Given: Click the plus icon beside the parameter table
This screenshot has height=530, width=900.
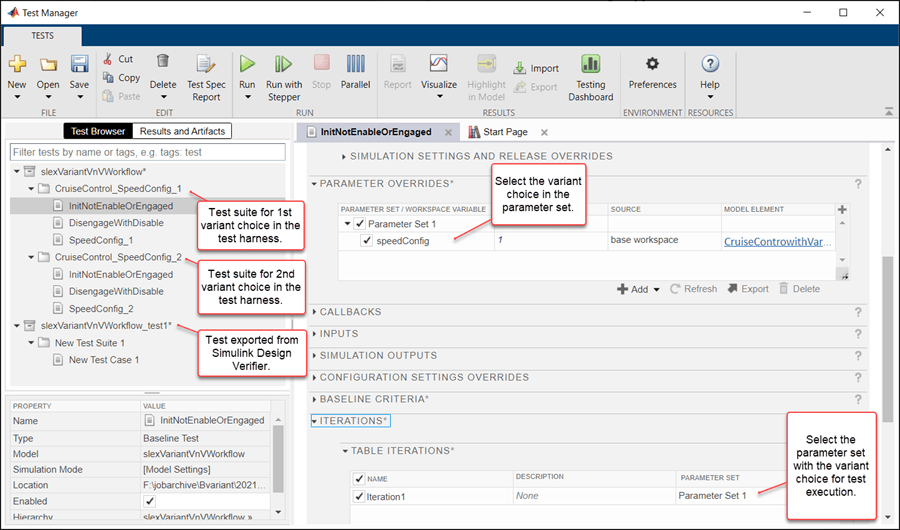Looking at the screenshot, I should [842, 210].
